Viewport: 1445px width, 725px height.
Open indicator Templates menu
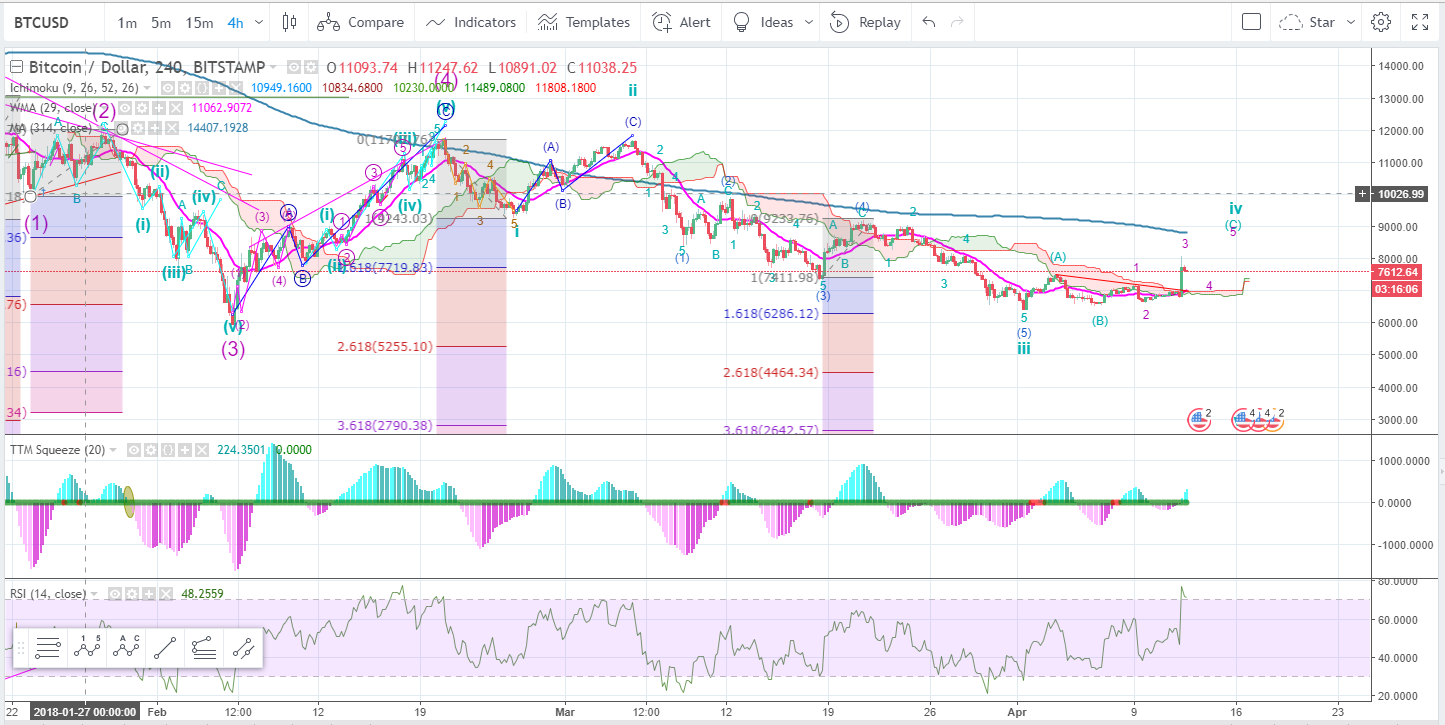click(x=584, y=22)
